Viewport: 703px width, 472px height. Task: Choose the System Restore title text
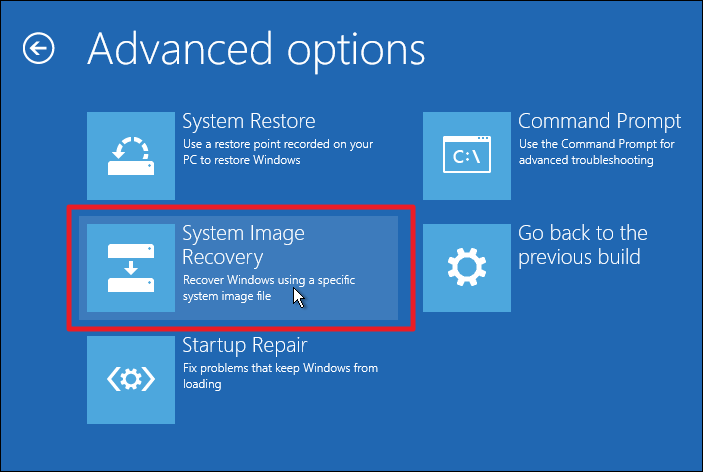tap(249, 121)
